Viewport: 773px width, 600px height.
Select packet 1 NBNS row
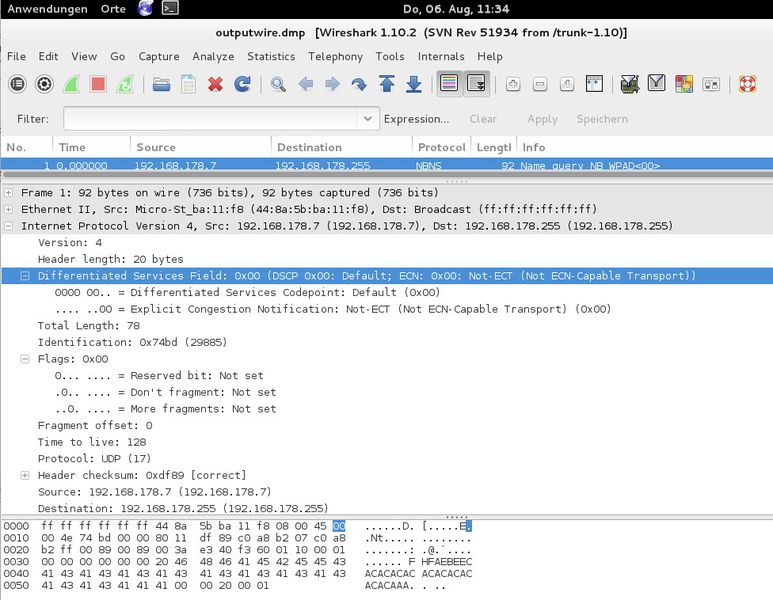[x=386, y=165]
